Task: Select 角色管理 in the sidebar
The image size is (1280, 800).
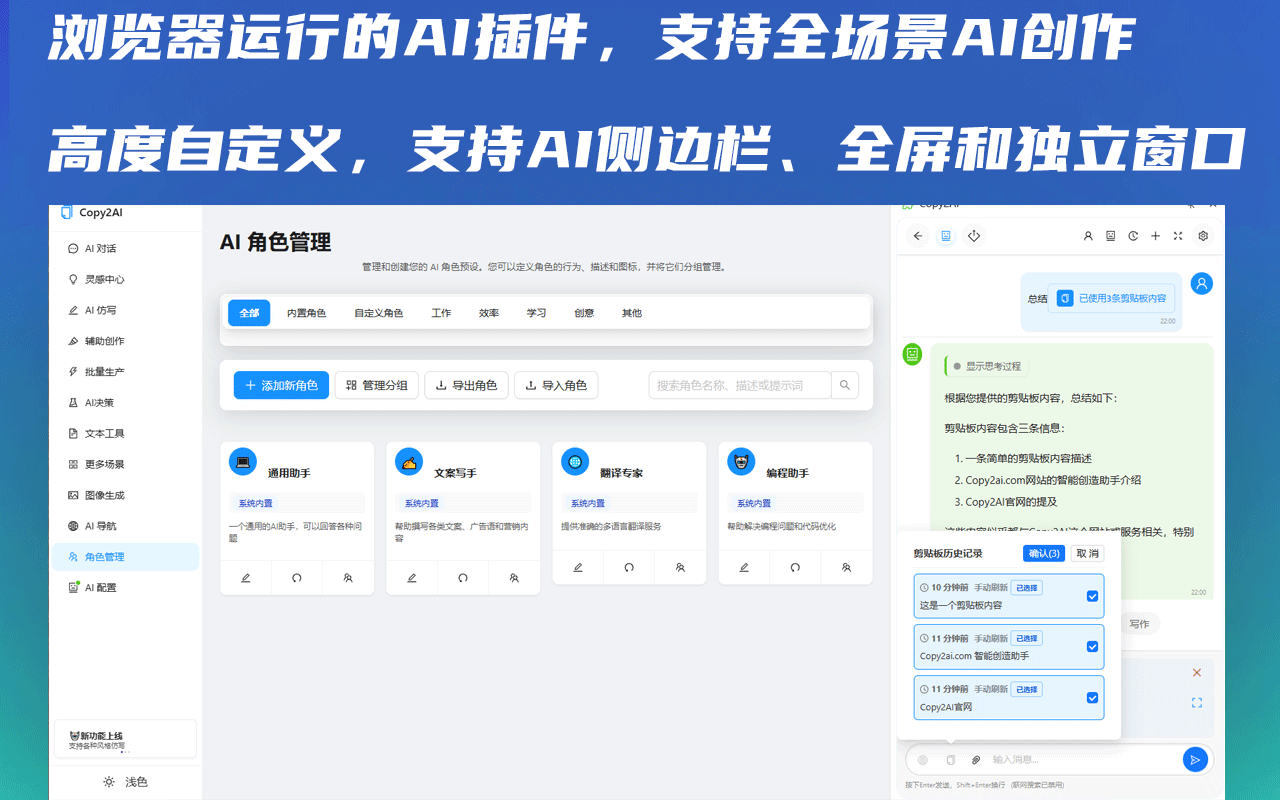Action: (125, 557)
